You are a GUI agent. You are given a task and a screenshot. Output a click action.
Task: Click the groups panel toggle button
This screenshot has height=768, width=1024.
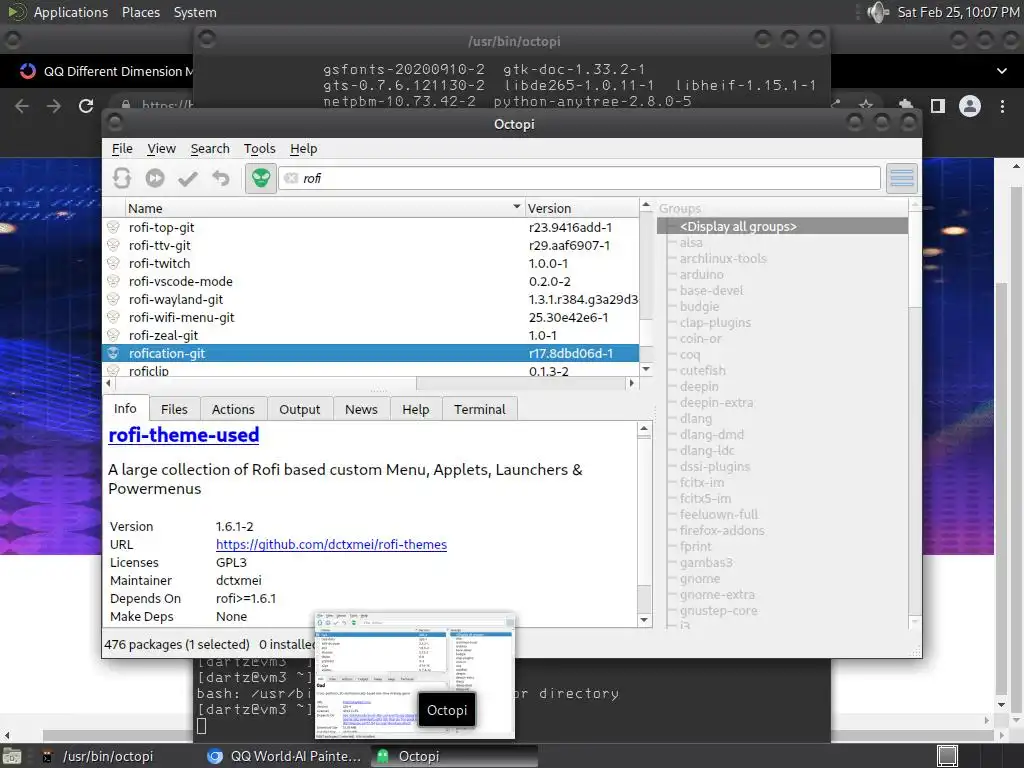click(902, 178)
